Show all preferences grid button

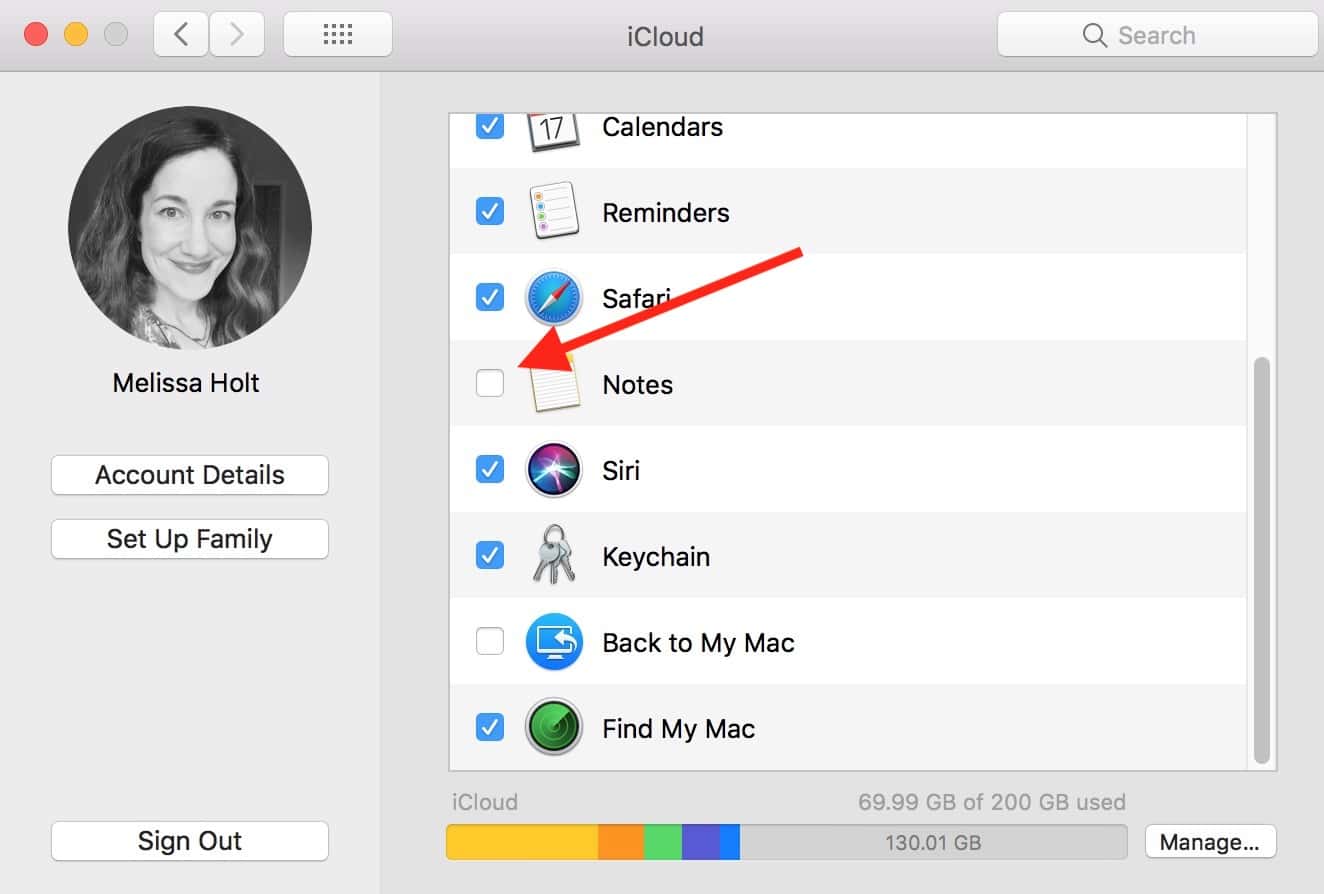(x=338, y=35)
